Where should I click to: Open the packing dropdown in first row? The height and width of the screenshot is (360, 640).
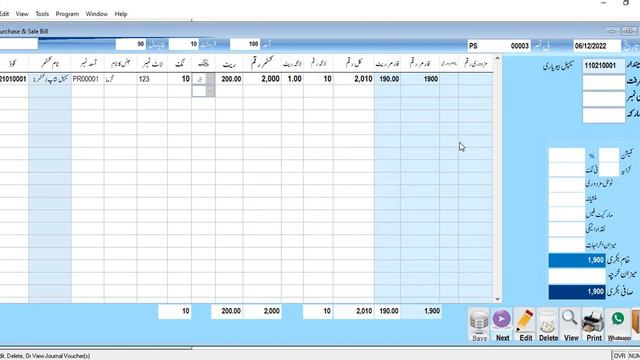[210, 79]
